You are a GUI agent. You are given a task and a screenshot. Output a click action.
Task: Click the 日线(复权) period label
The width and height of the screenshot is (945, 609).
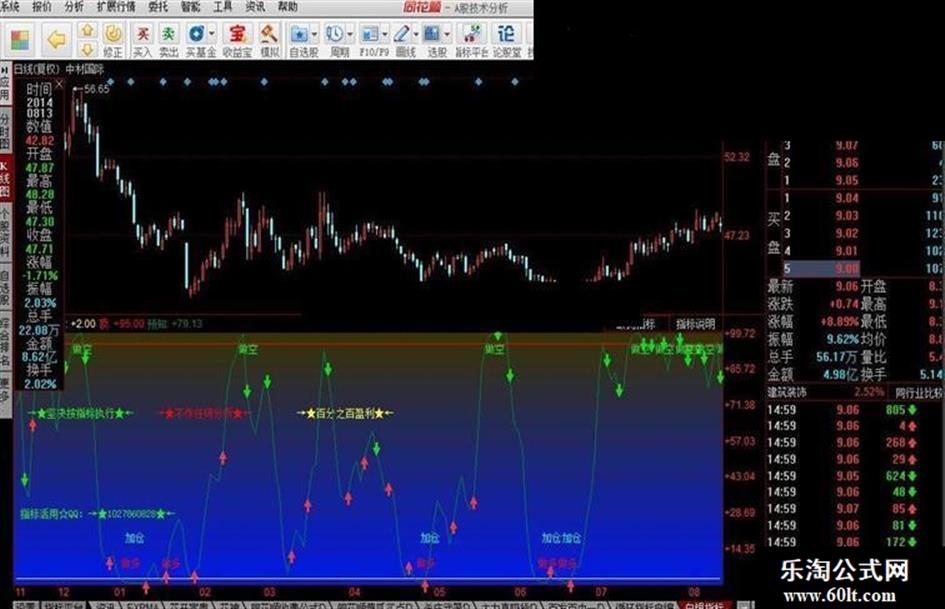tap(36, 69)
